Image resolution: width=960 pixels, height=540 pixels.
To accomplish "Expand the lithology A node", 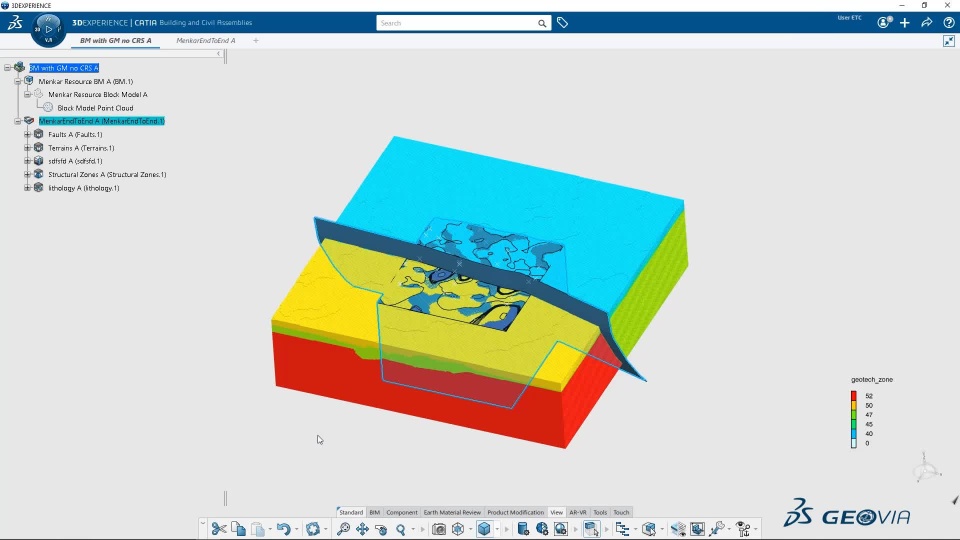I will pyautogui.click(x=28, y=188).
